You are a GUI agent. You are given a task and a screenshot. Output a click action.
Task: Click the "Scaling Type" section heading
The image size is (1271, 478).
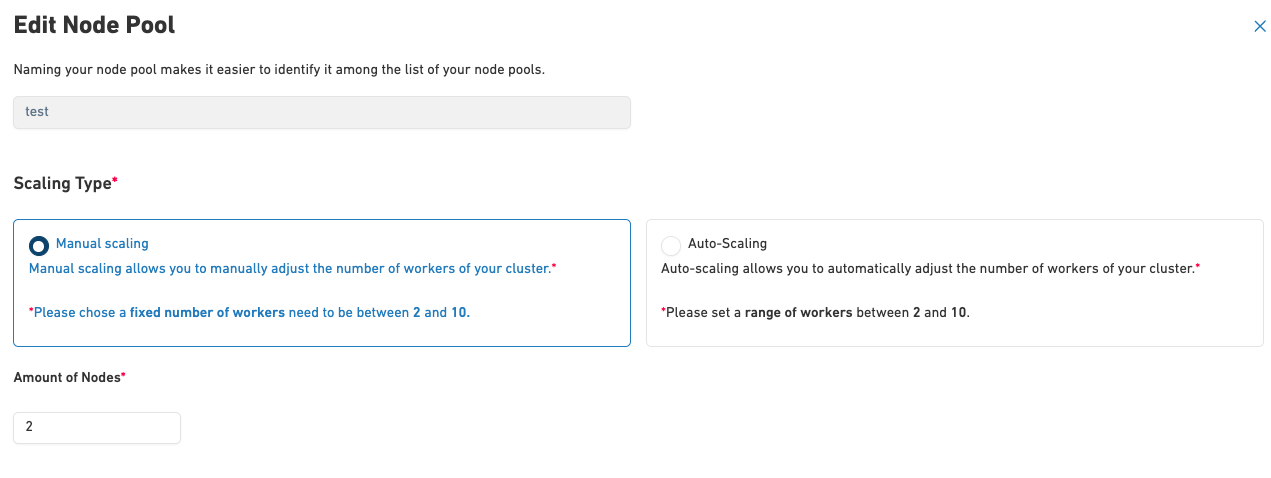click(x=62, y=184)
